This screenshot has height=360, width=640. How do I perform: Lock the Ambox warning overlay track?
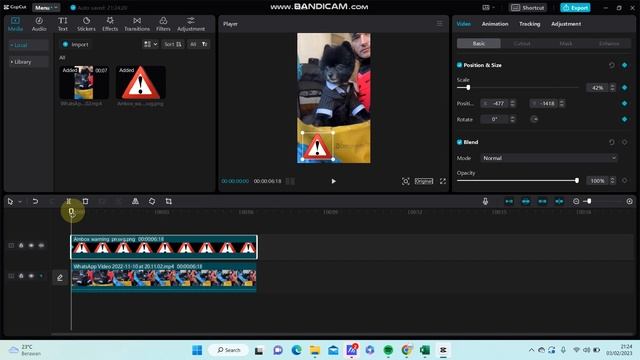[21, 245]
